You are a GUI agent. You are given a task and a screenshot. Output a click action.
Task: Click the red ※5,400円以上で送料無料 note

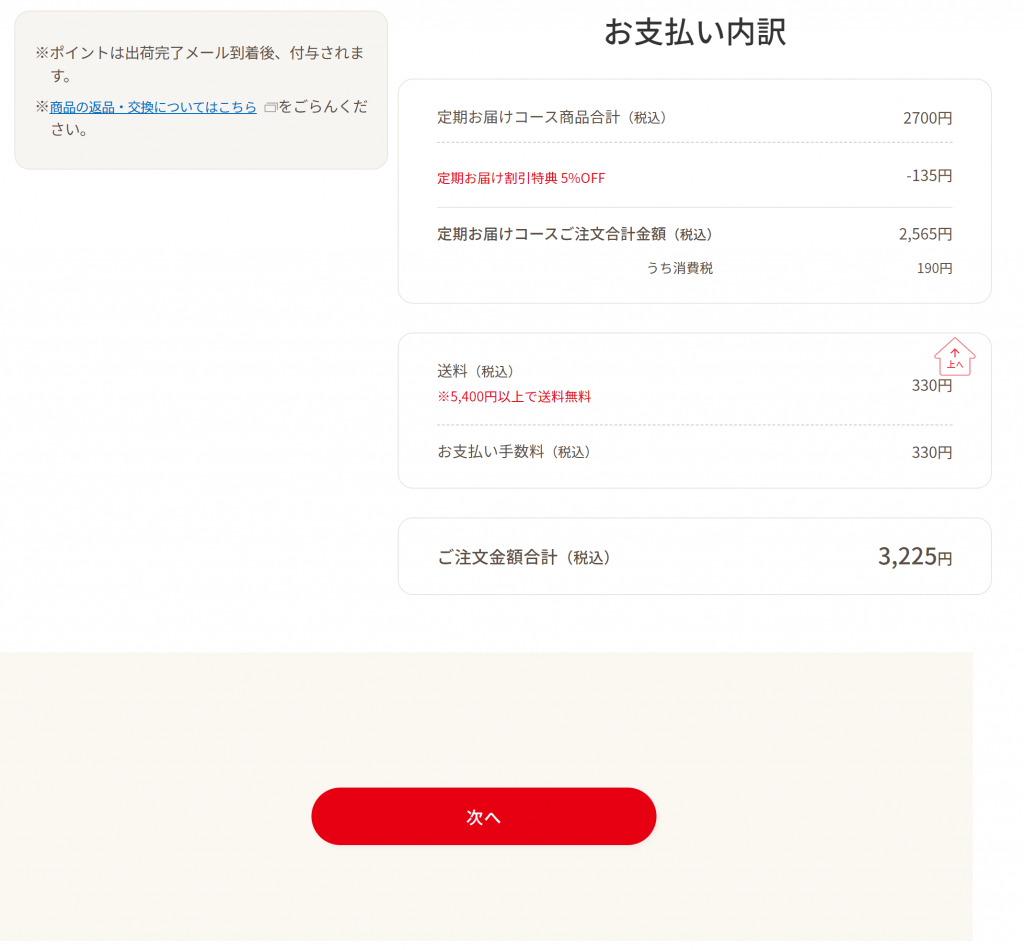(x=514, y=397)
